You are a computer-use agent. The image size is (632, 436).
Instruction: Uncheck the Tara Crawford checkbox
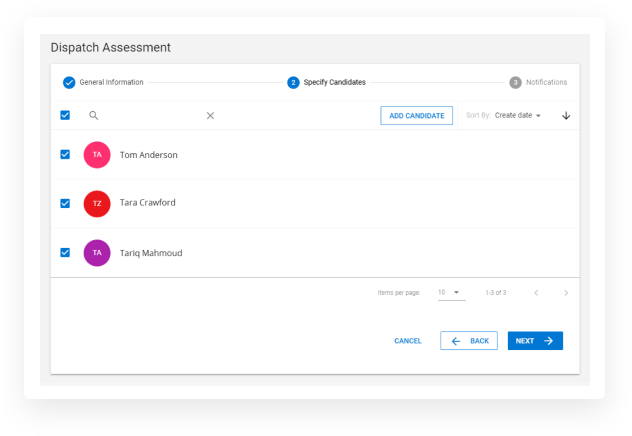65,203
